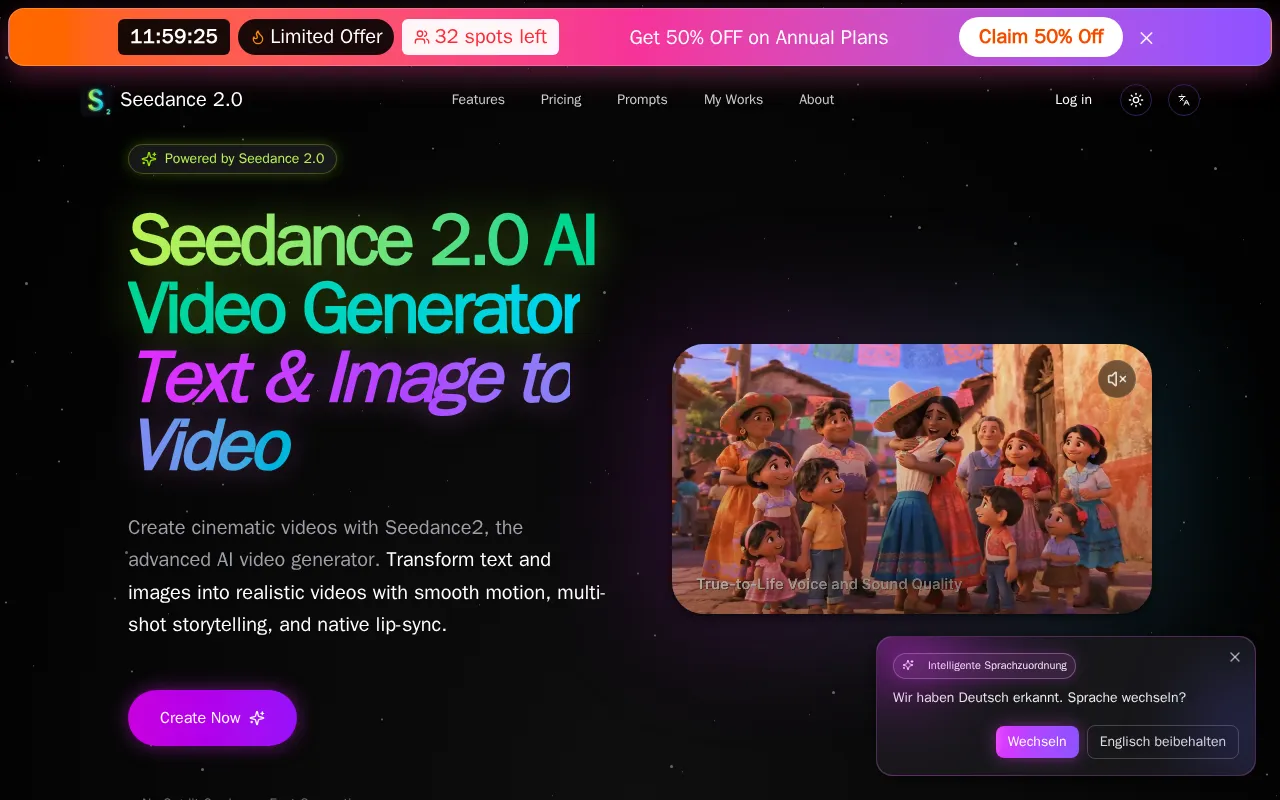This screenshot has height=800, width=1280.
Task: Dismiss the language detection popup
Action: pyautogui.click(x=1235, y=657)
